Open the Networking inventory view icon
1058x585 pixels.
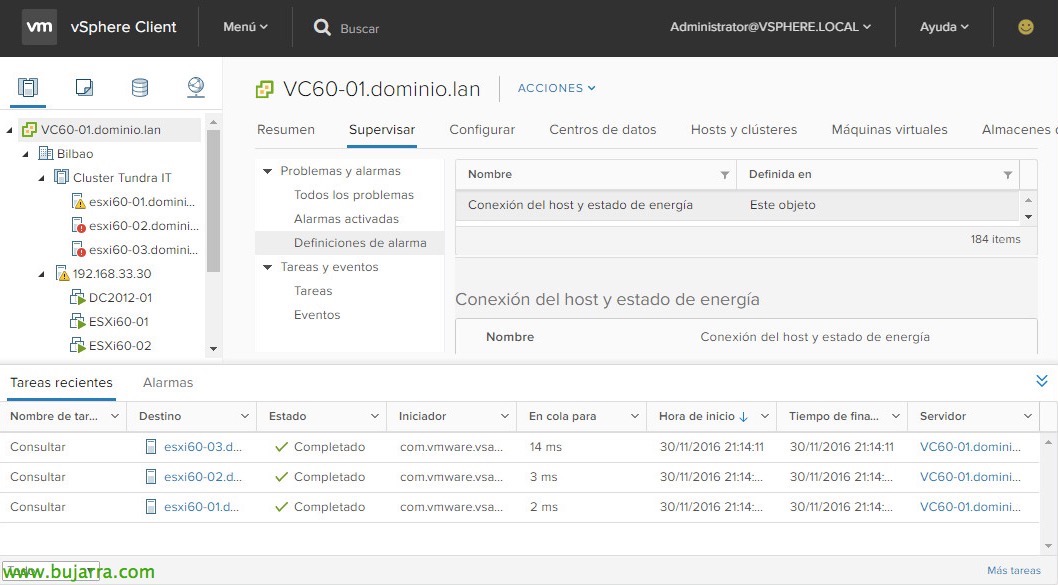point(196,88)
